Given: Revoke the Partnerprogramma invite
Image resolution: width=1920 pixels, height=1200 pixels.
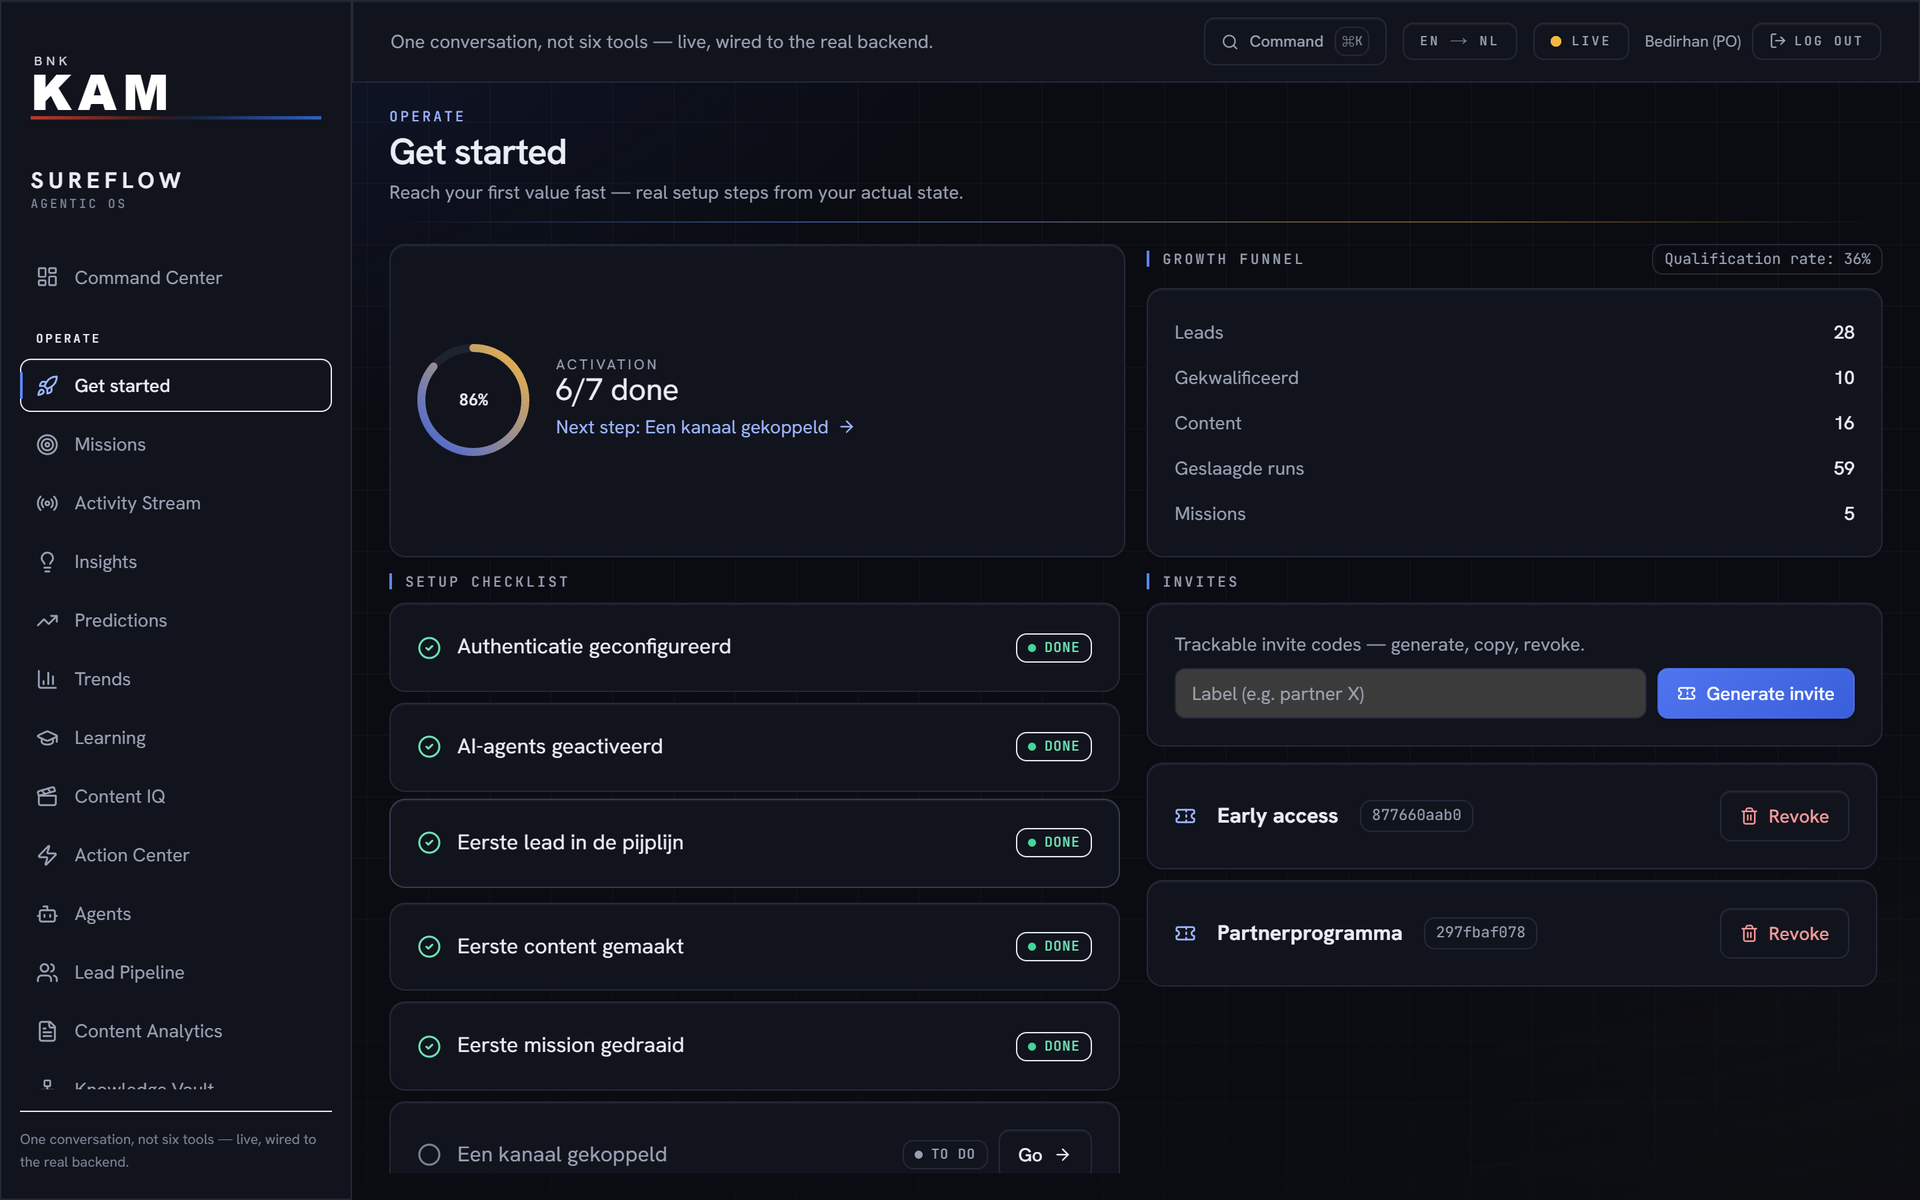Looking at the screenshot, I should coord(1784,933).
